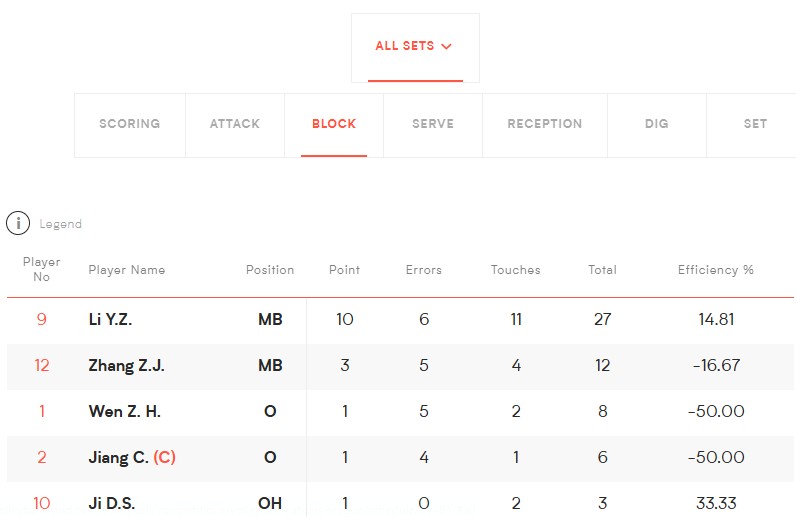Click the Legend label text

(x=60, y=224)
